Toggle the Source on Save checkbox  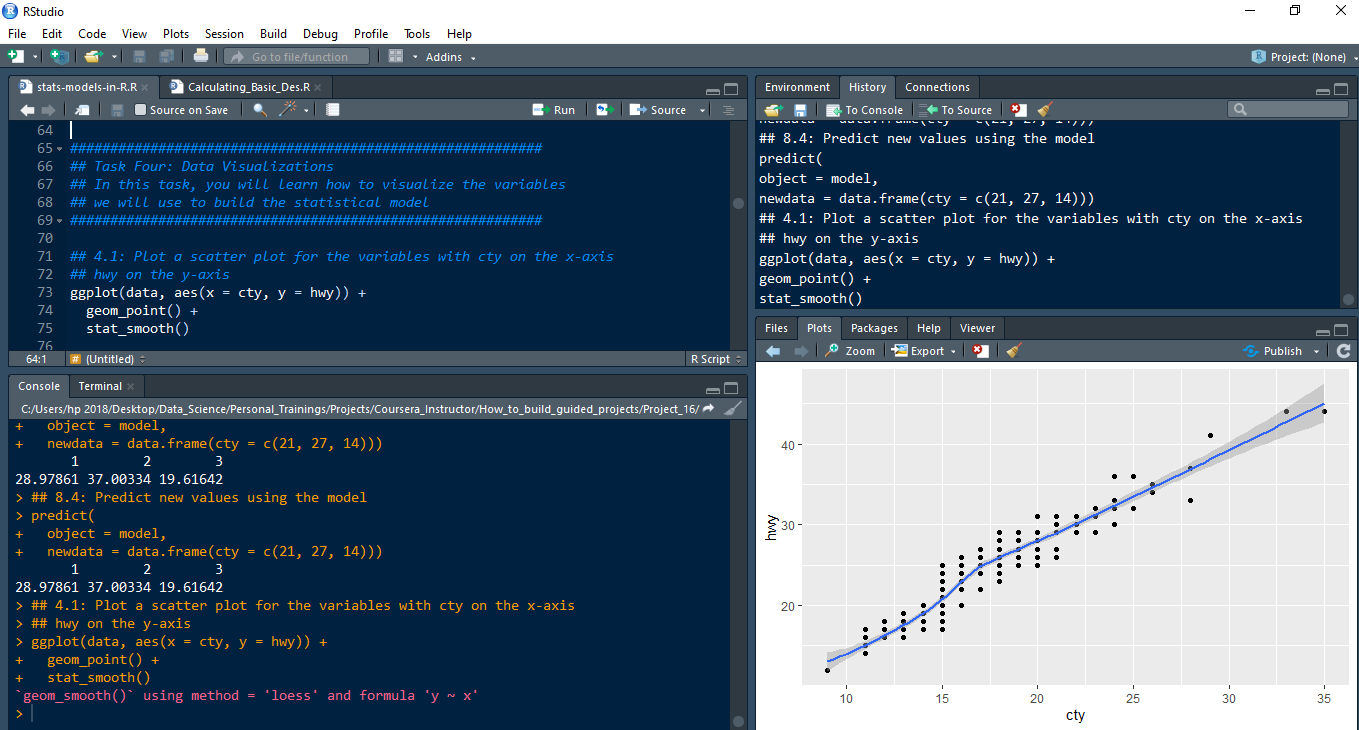[x=141, y=110]
